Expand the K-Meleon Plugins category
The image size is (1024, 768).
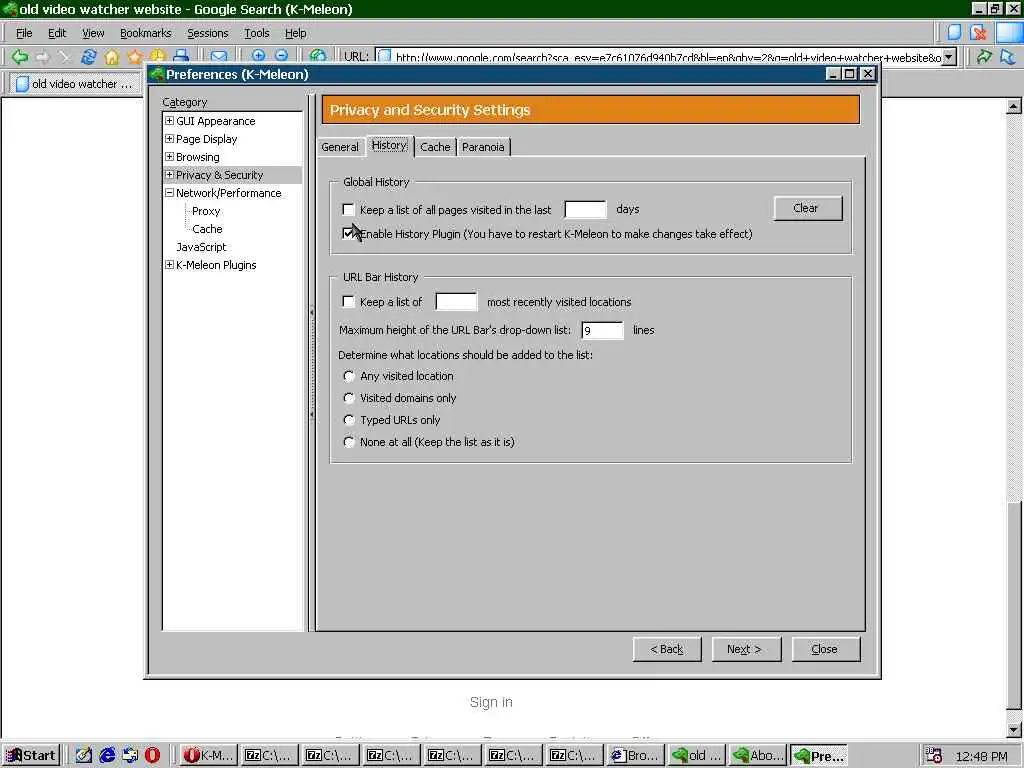click(x=169, y=264)
